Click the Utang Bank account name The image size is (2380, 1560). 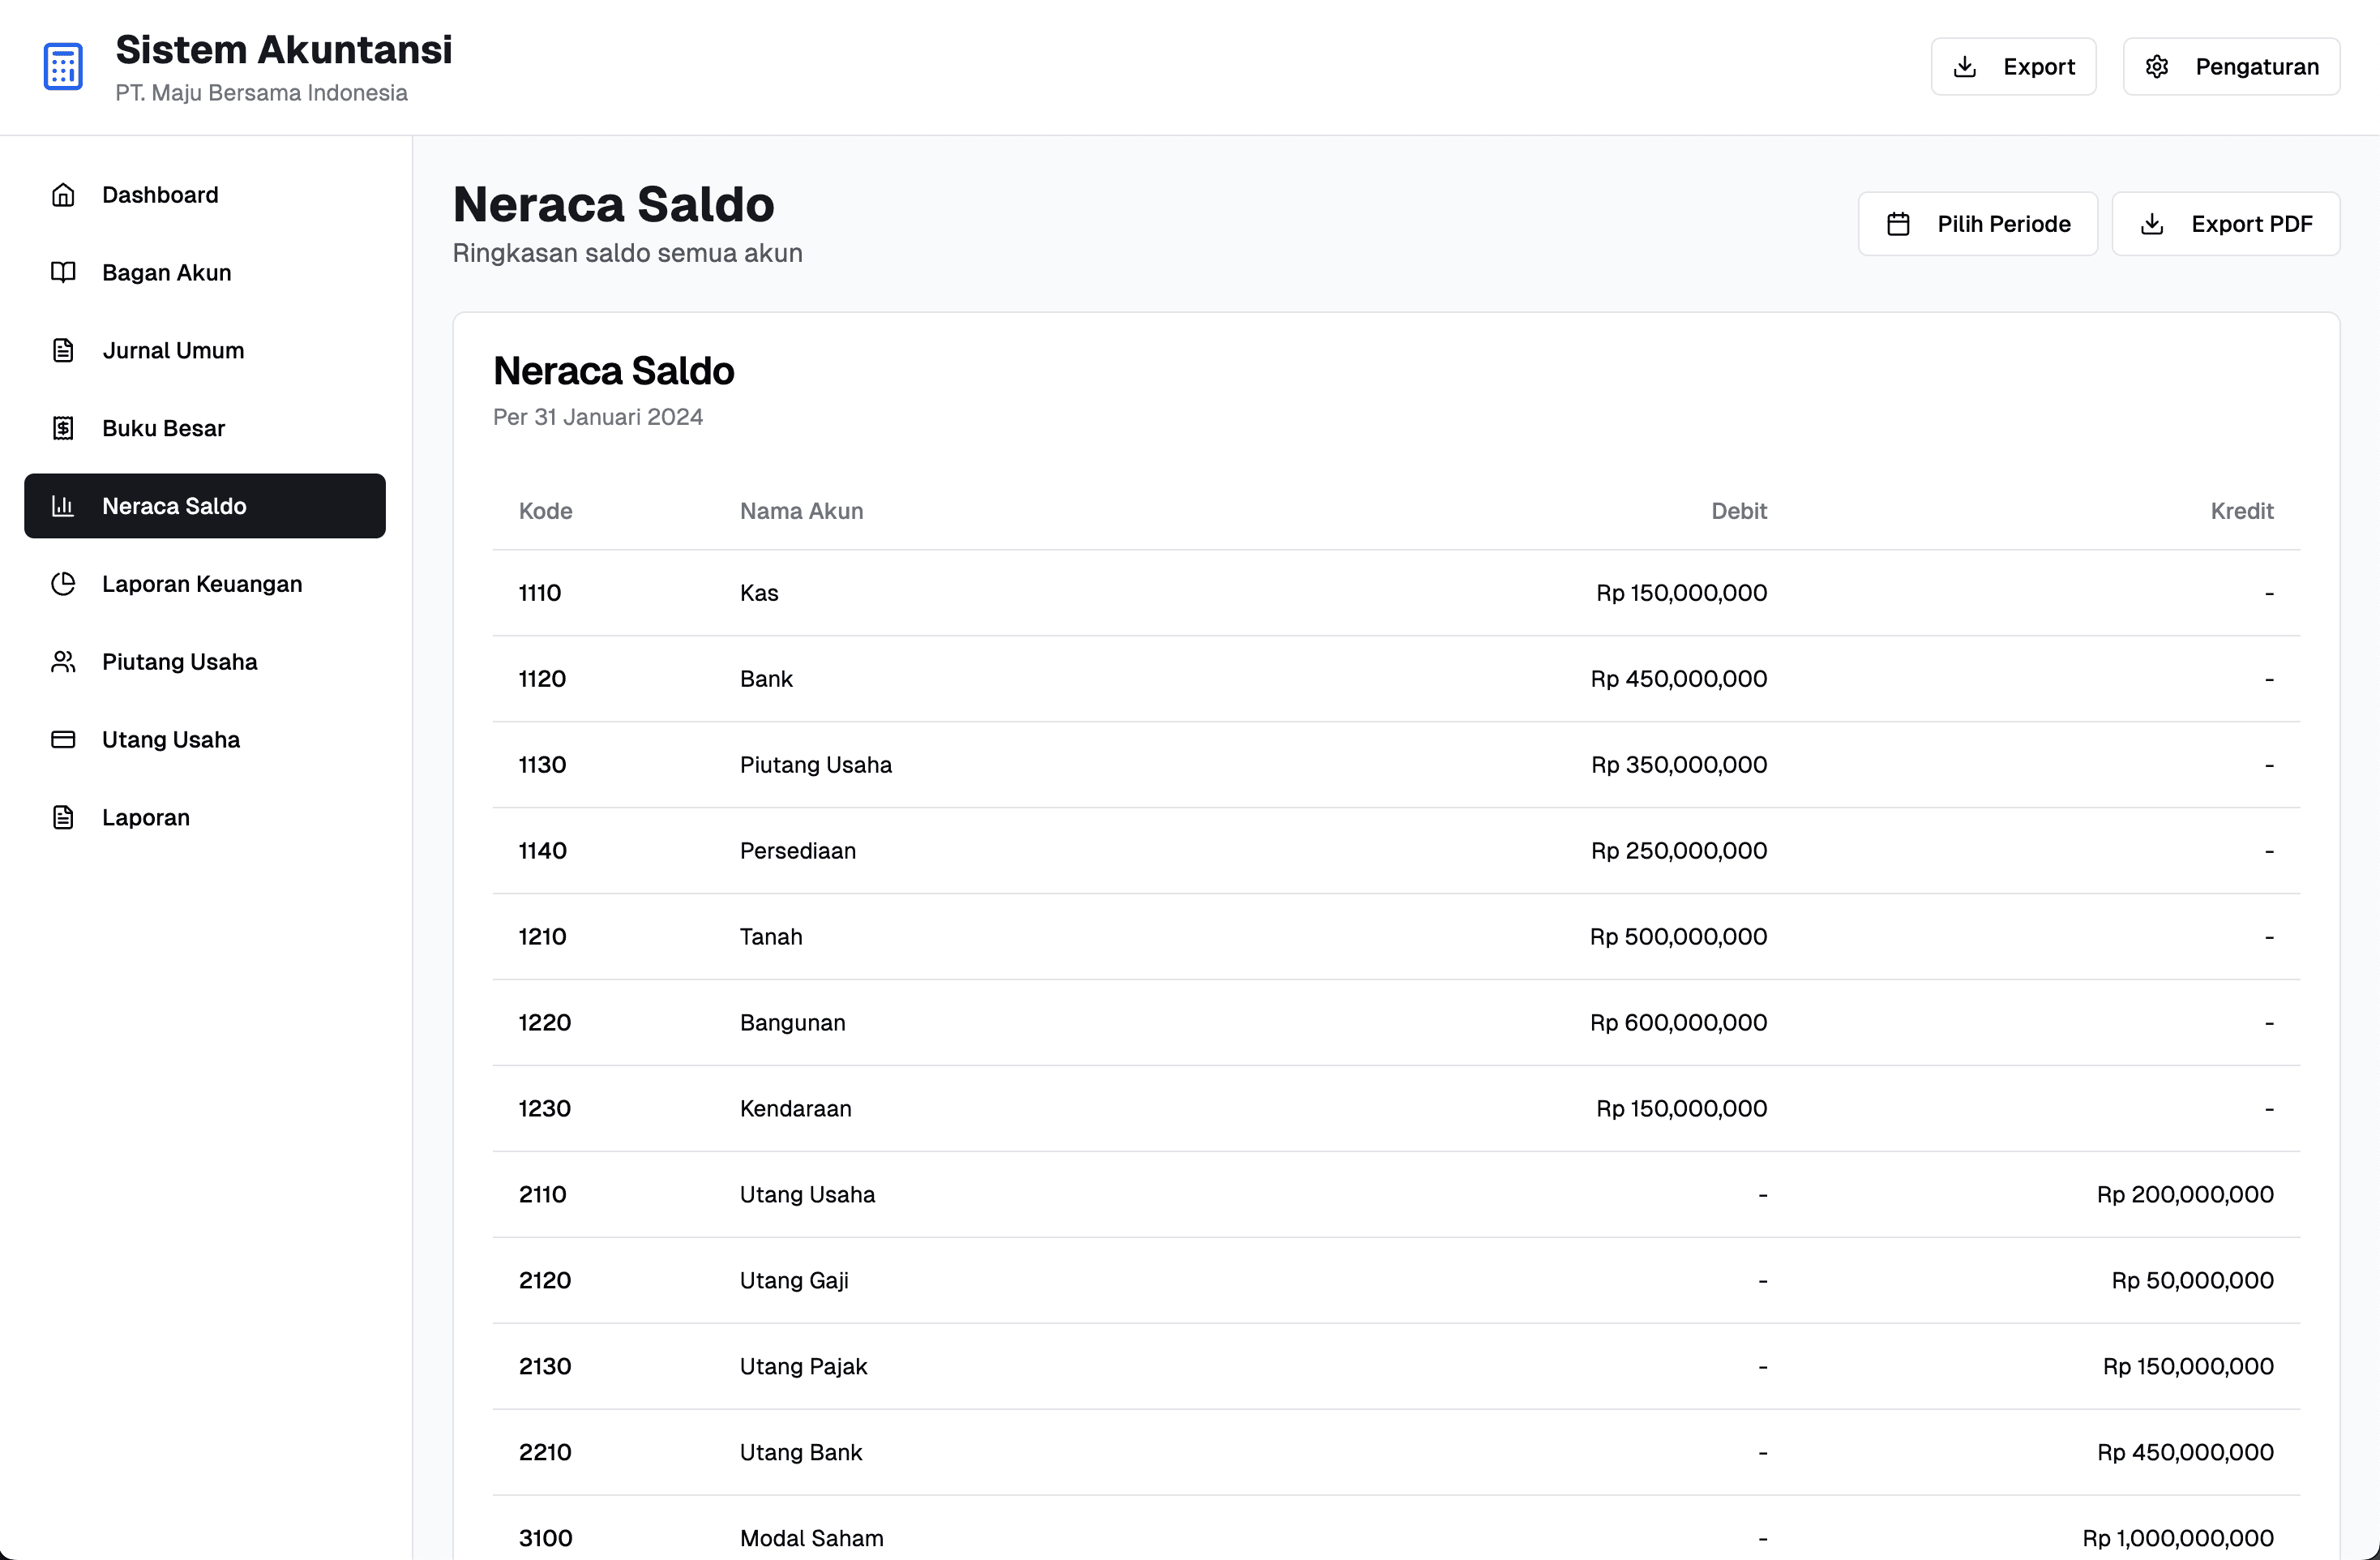pos(801,1453)
